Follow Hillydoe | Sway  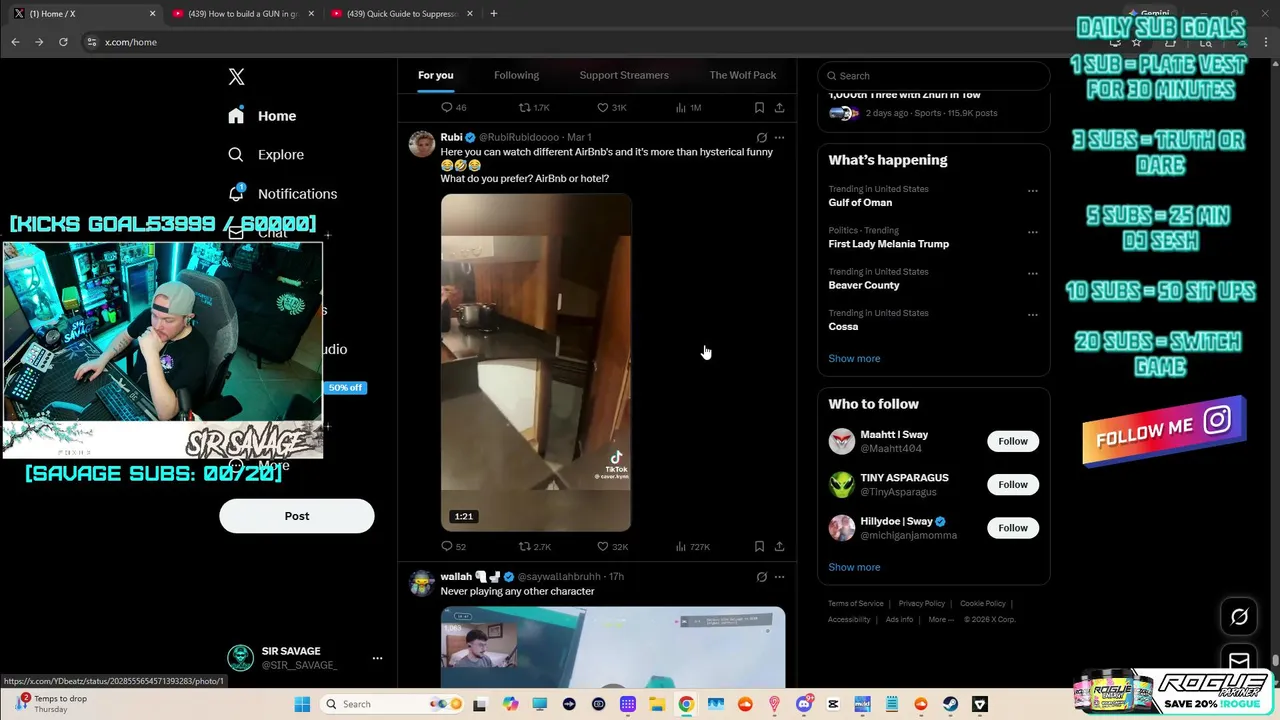pyautogui.click(x=1013, y=527)
